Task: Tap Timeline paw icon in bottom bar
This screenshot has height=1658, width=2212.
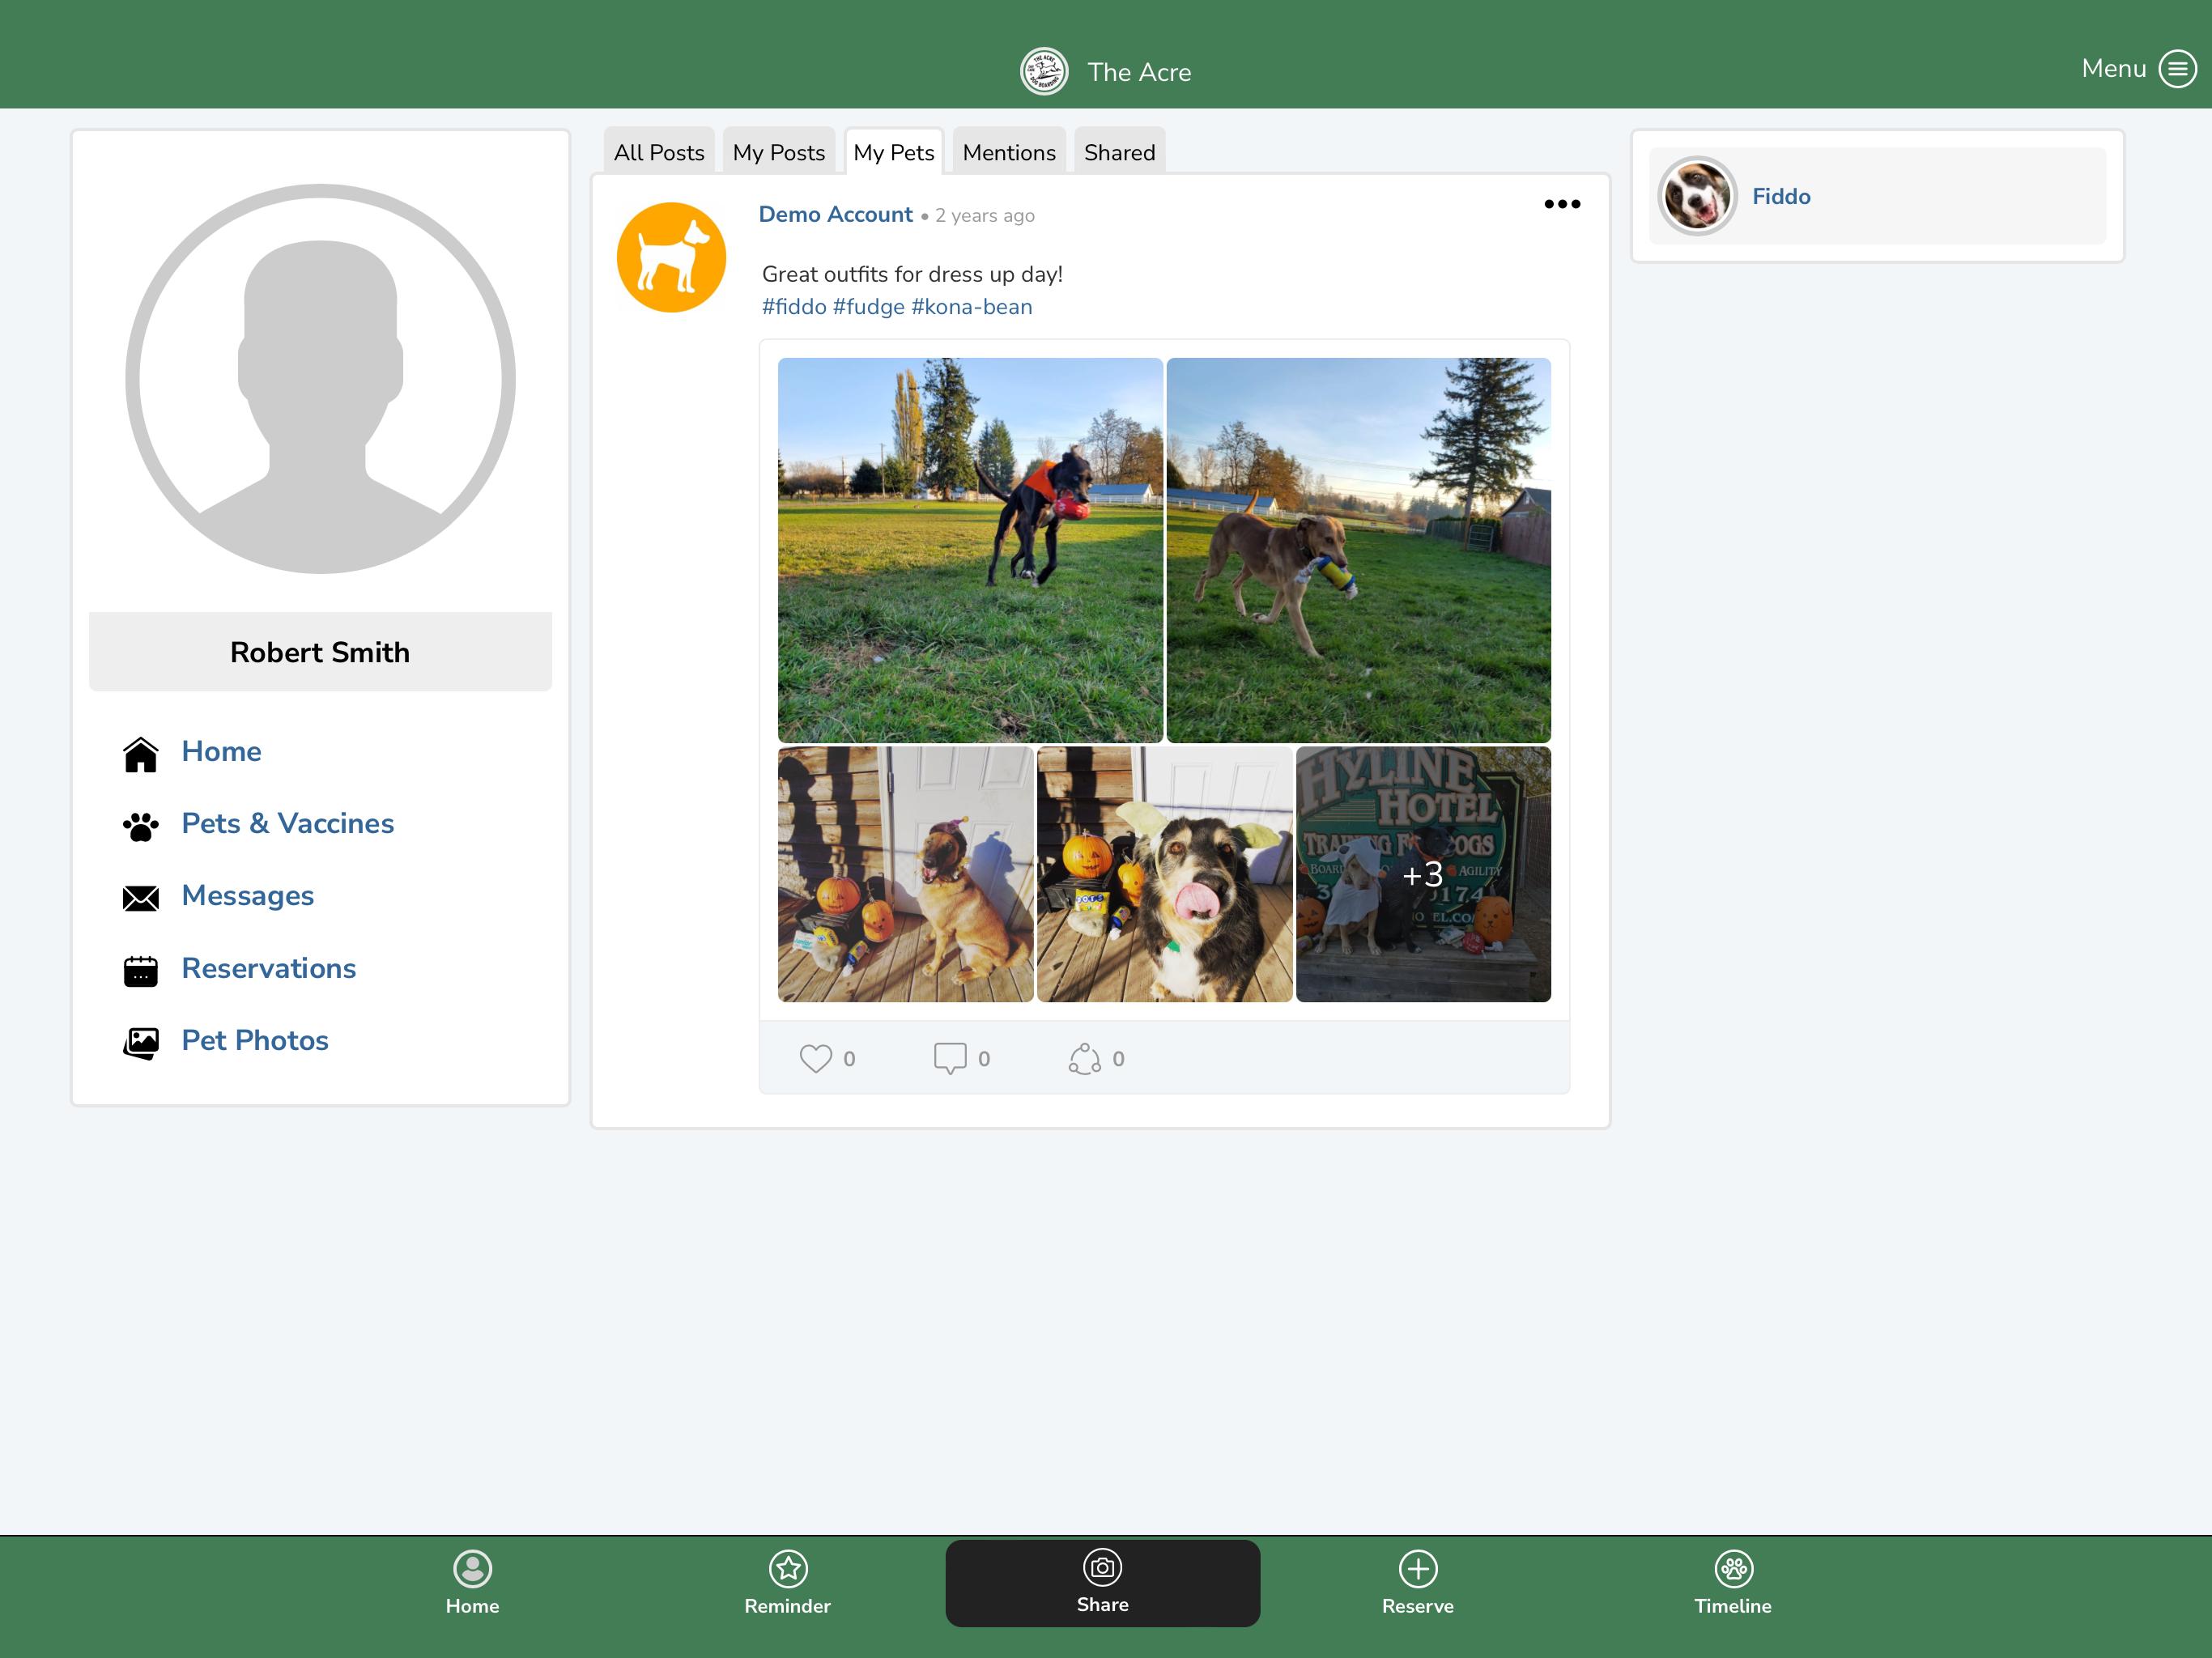Action: (x=1733, y=1568)
